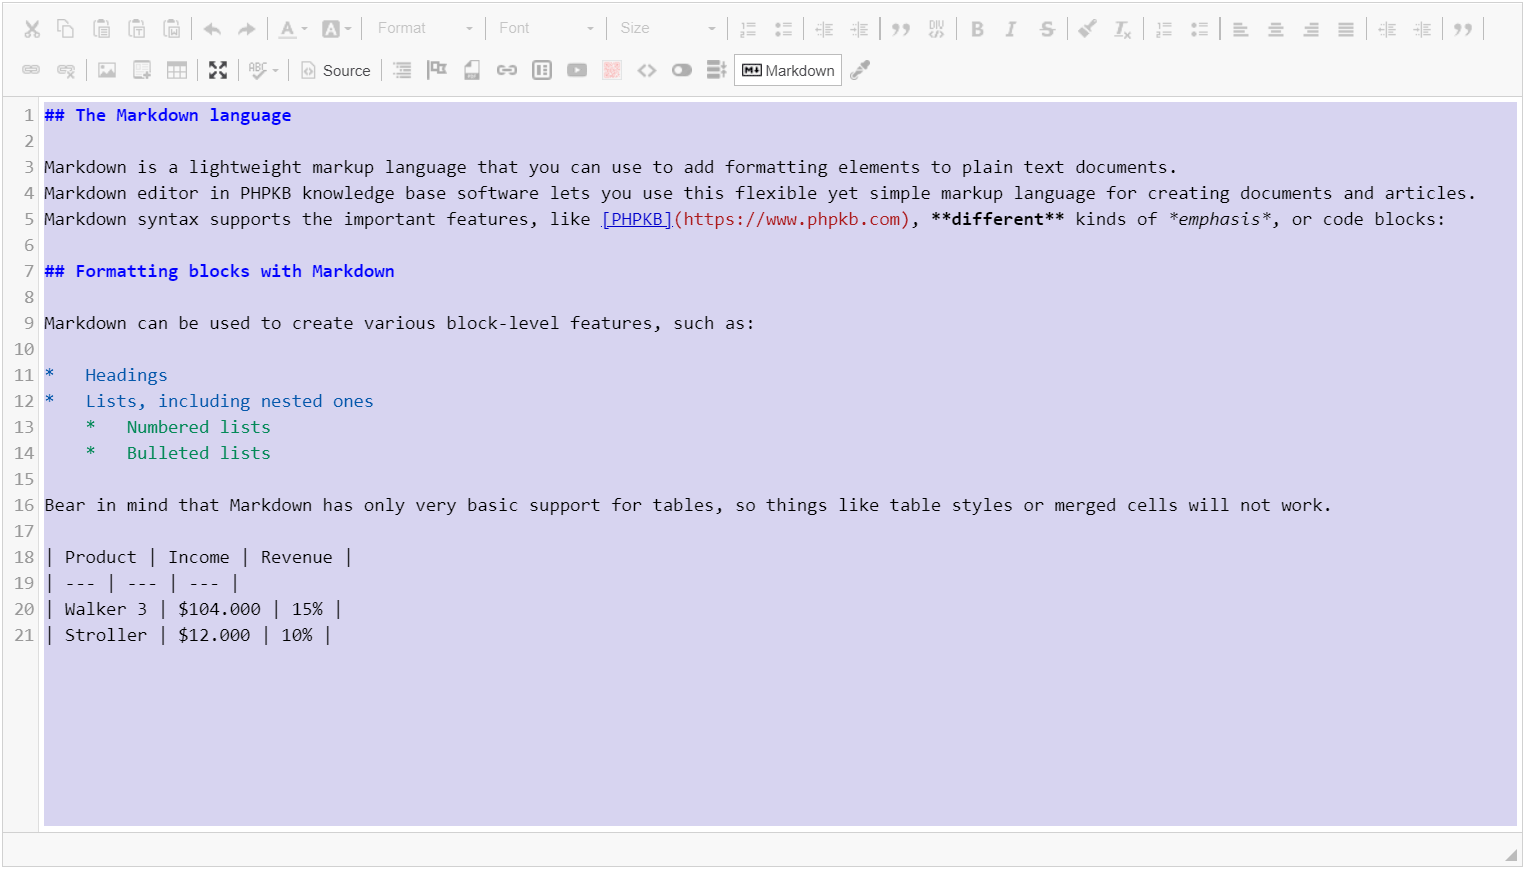Screen dimensions: 1525x869
Task: Click the eyedropper color picker icon
Action: [860, 70]
